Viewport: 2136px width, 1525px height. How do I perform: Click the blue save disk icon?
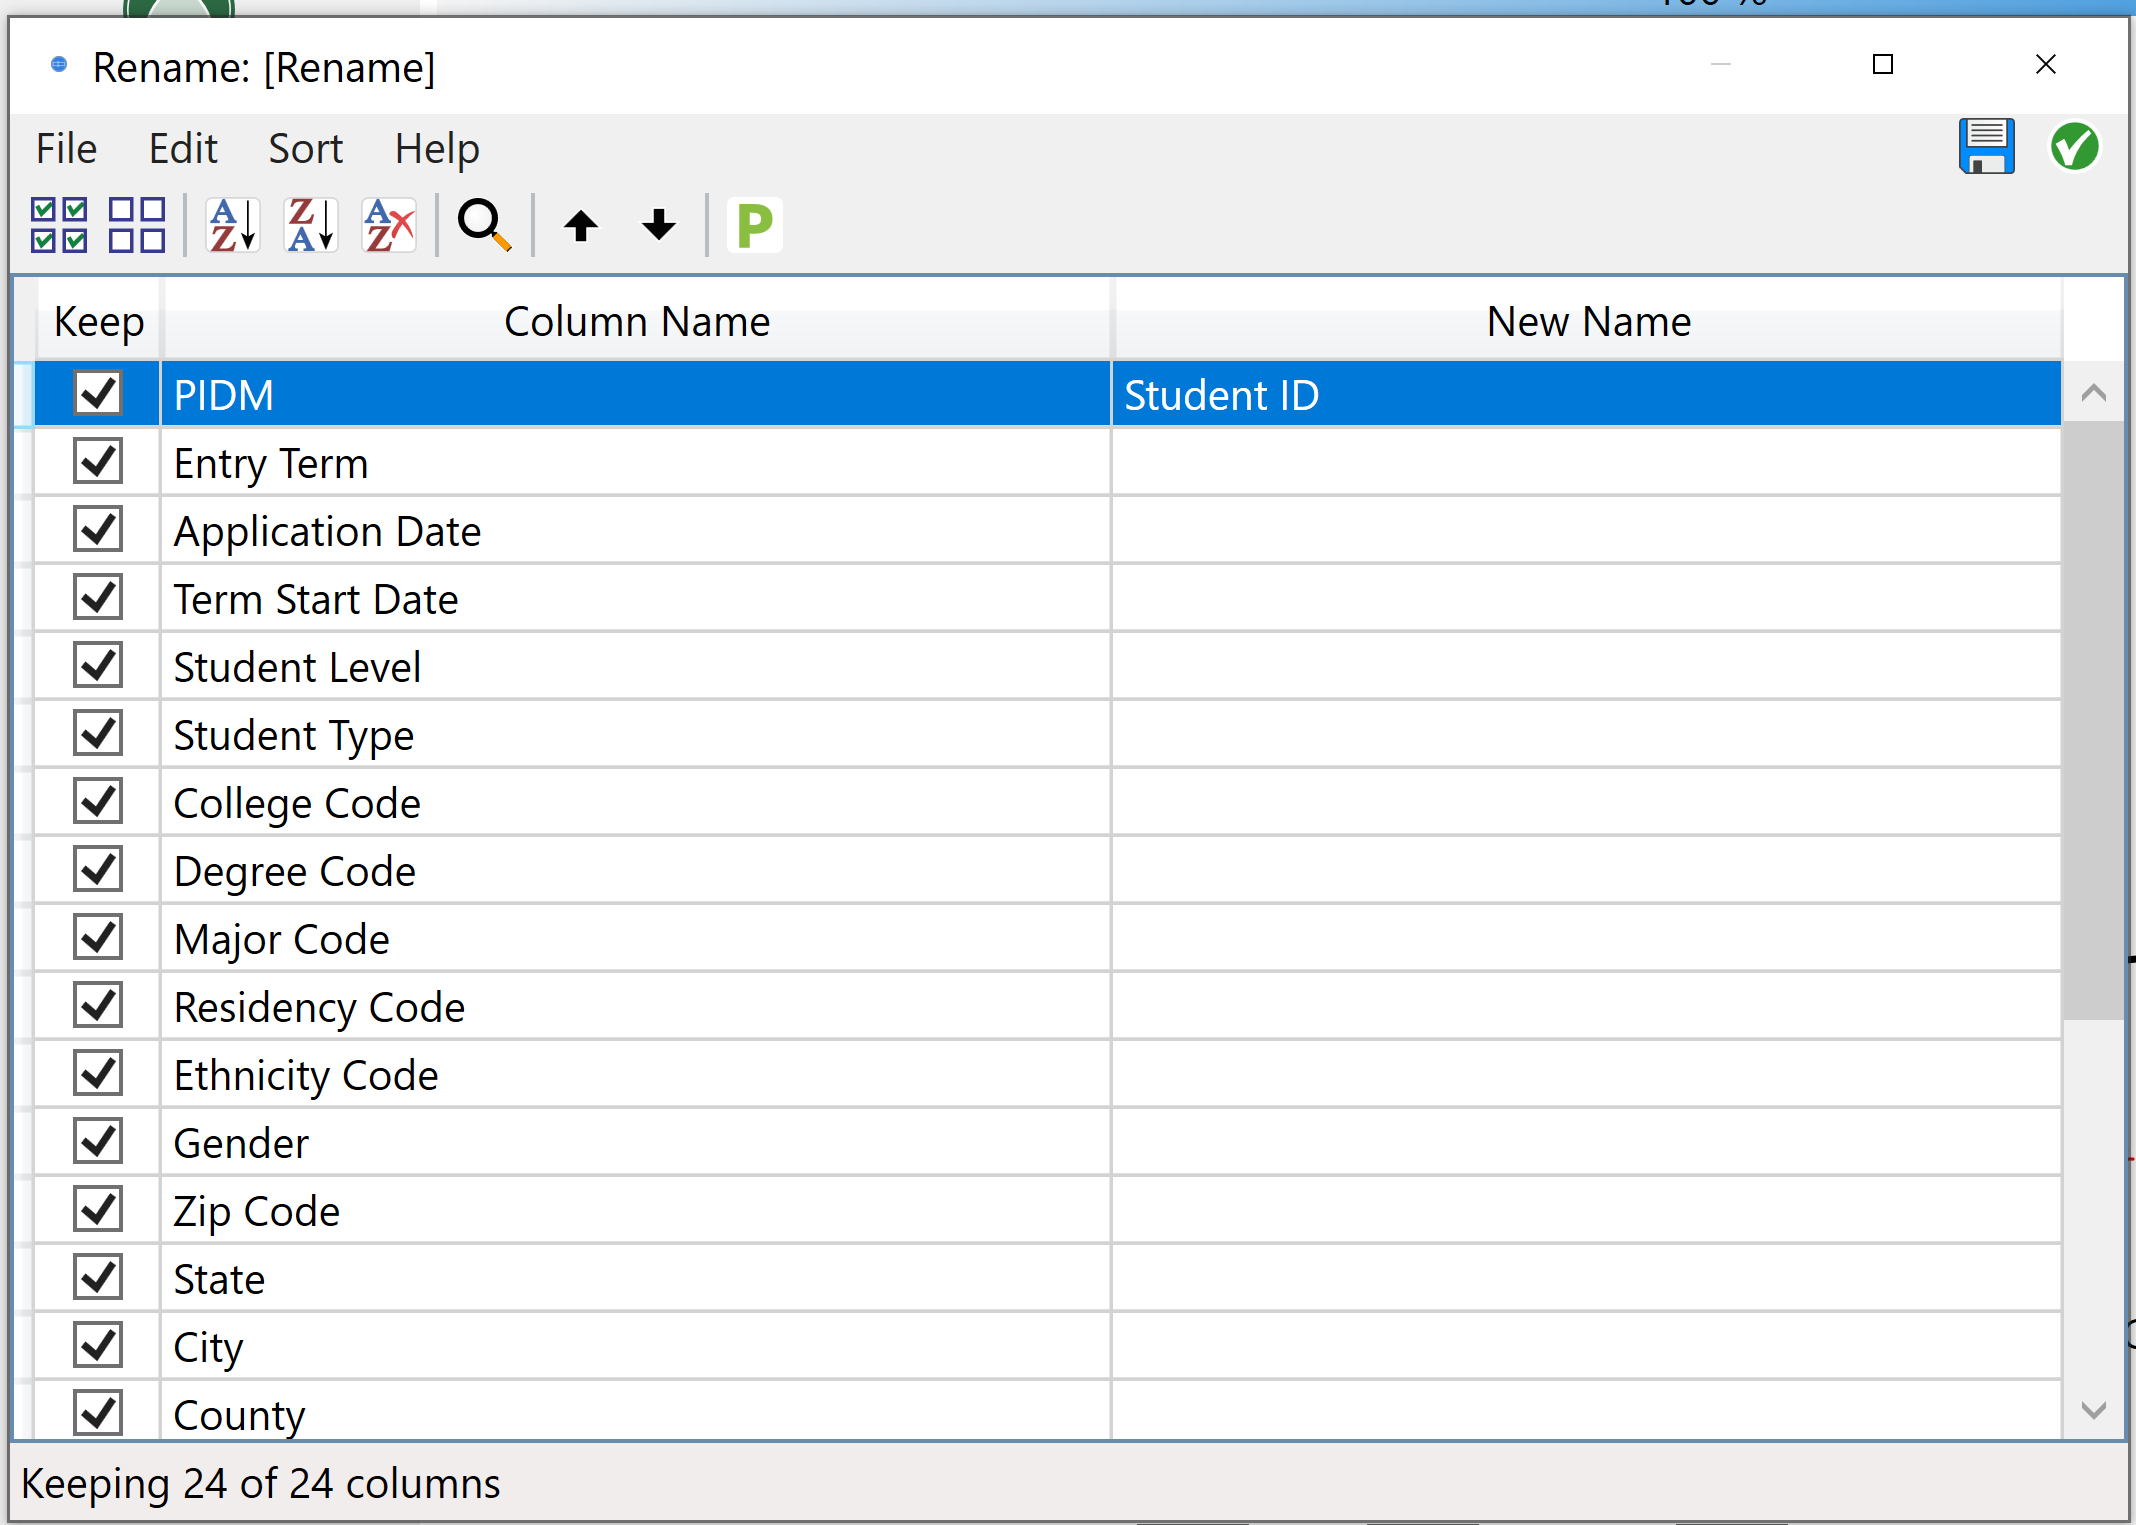pos(1986,147)
